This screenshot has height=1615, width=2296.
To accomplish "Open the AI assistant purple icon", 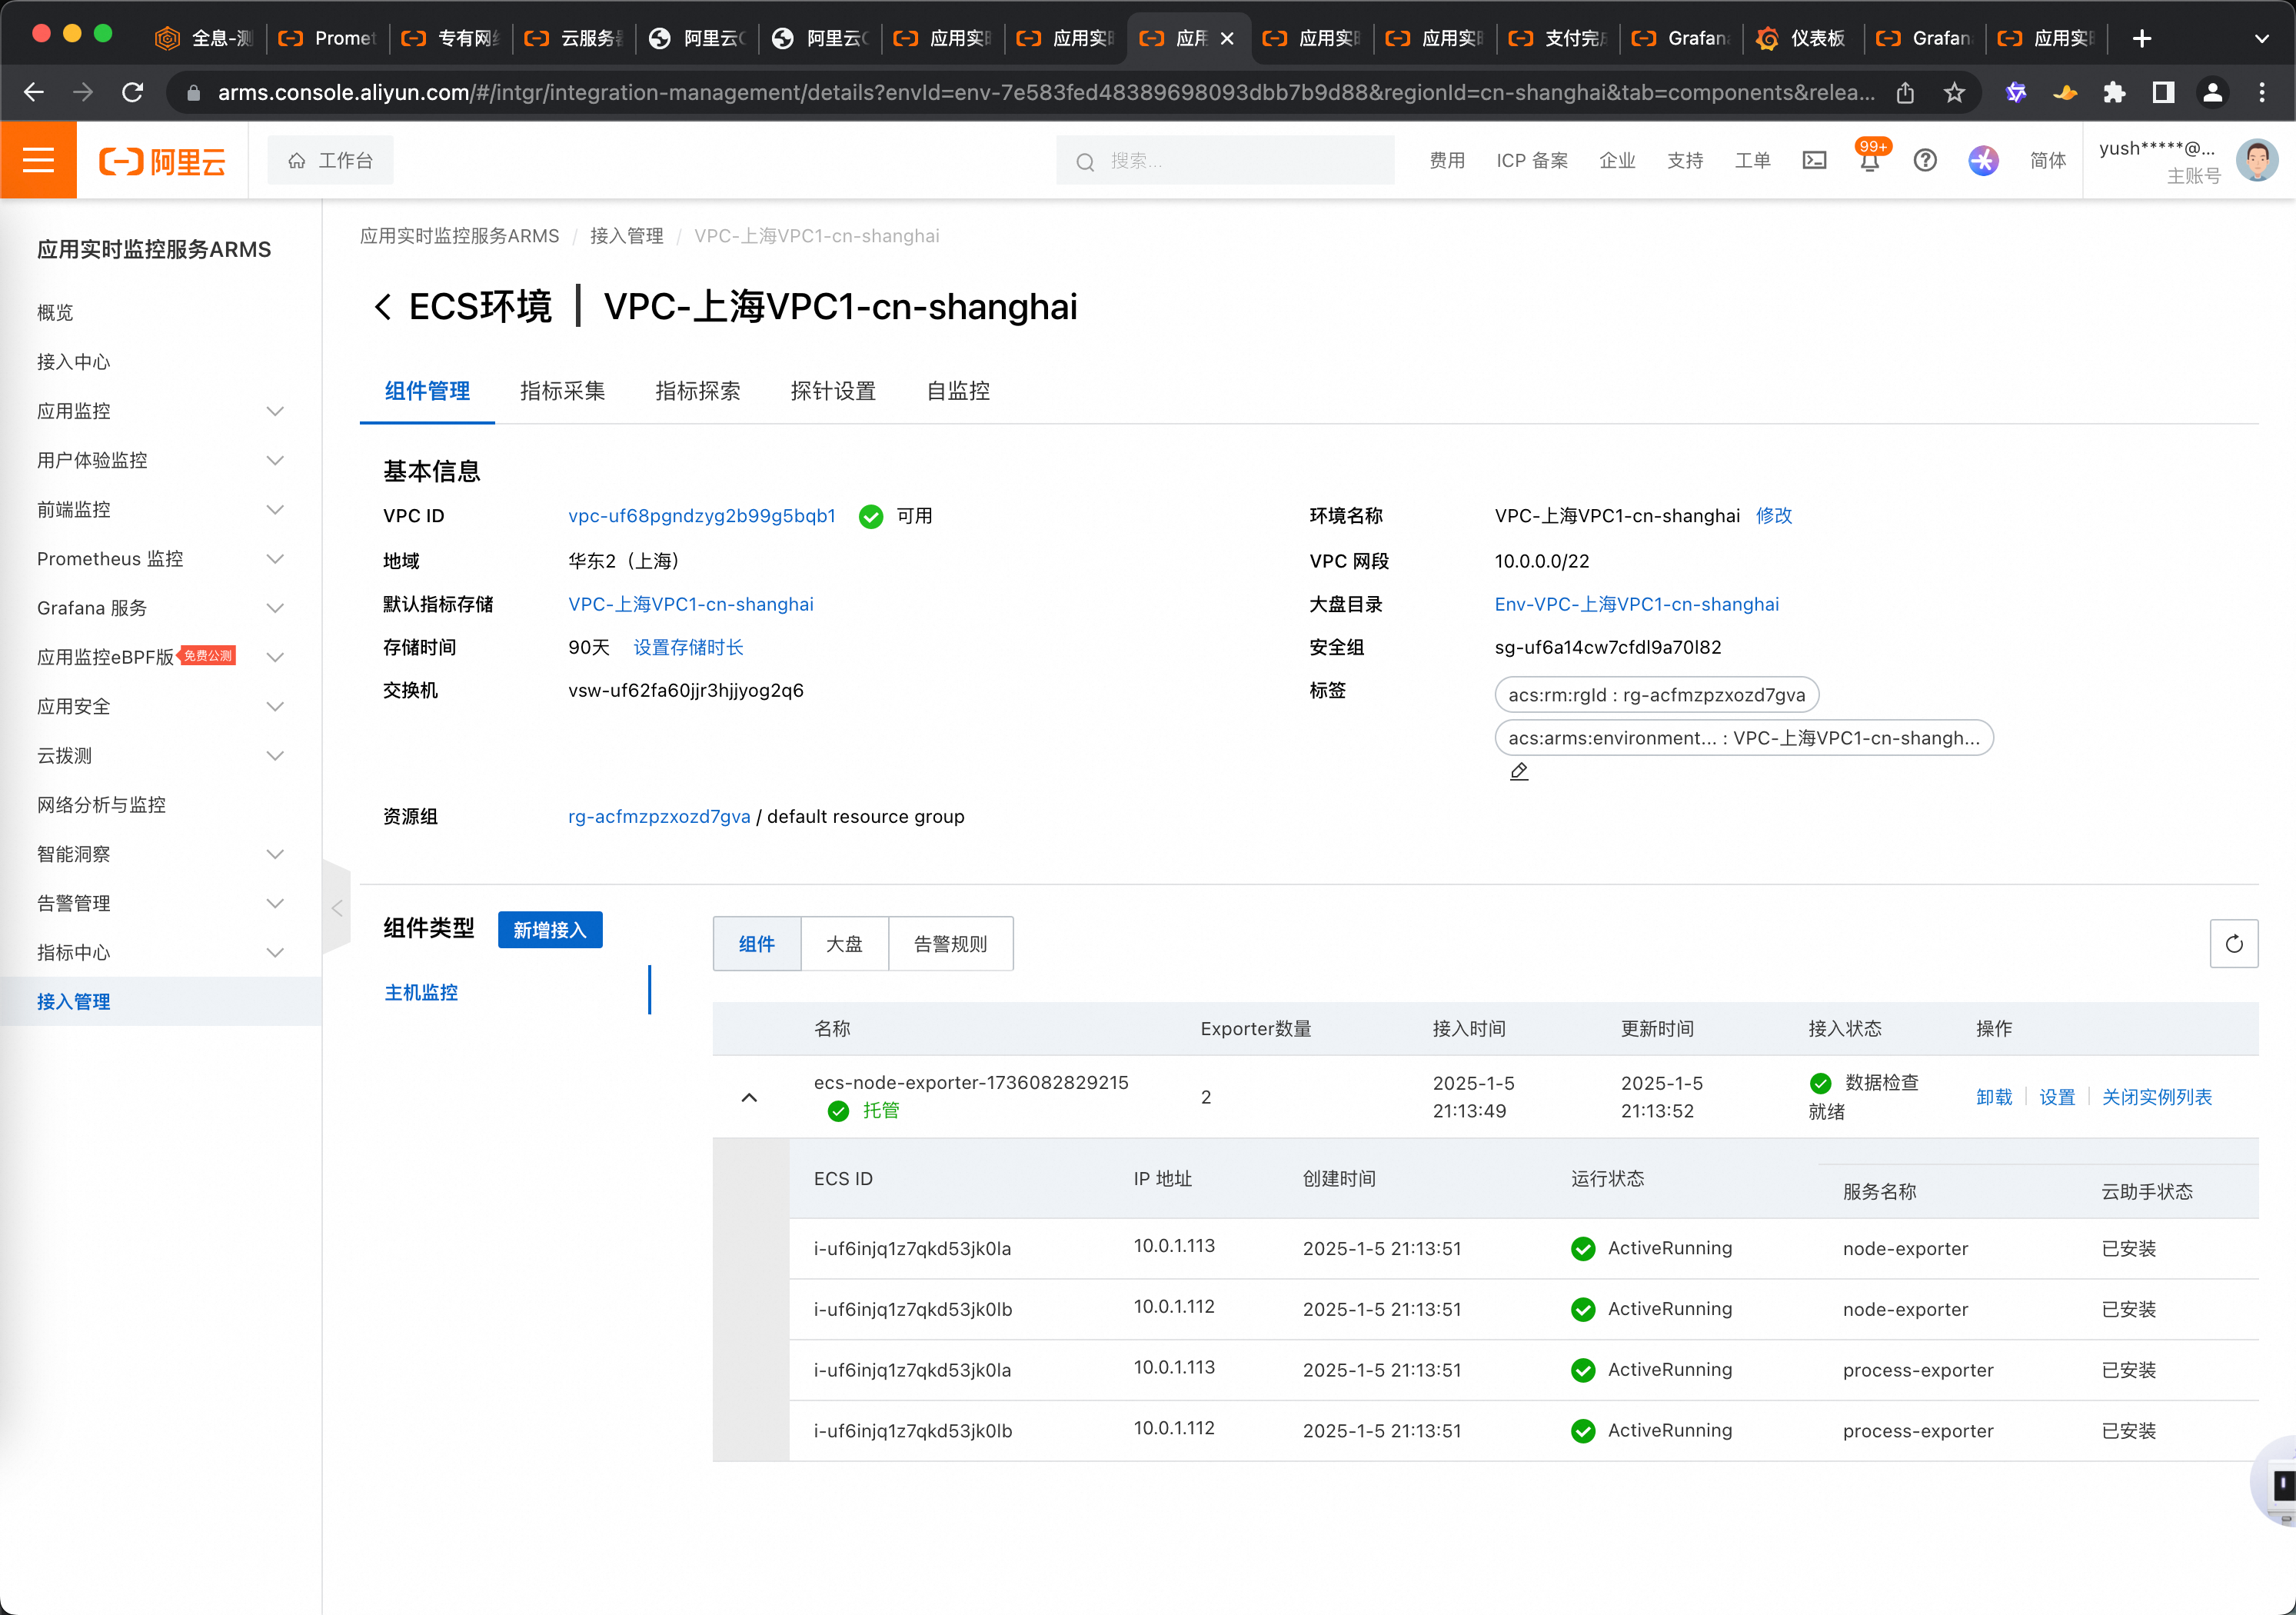I will coord(1982,160).
